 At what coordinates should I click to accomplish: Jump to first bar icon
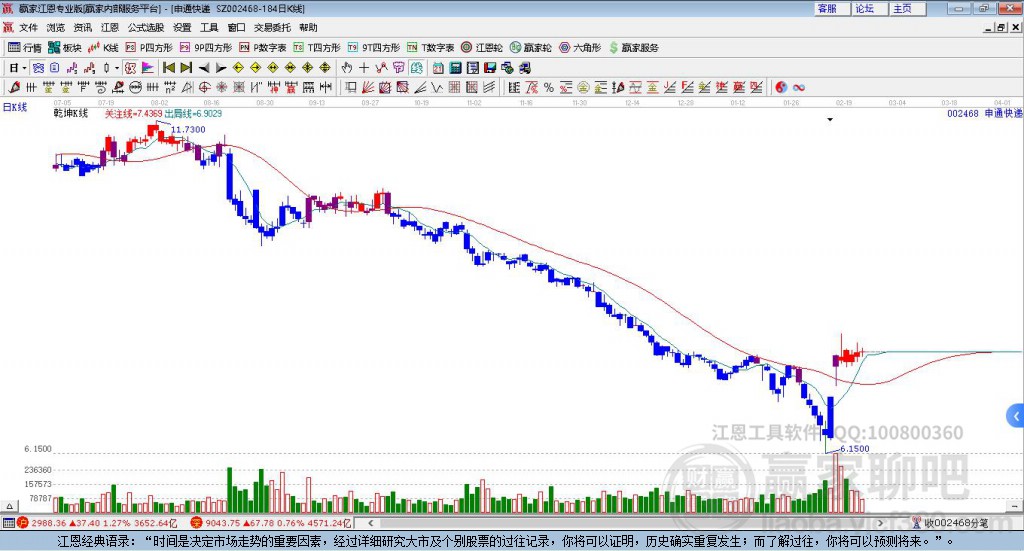click(x=168, y=68)
